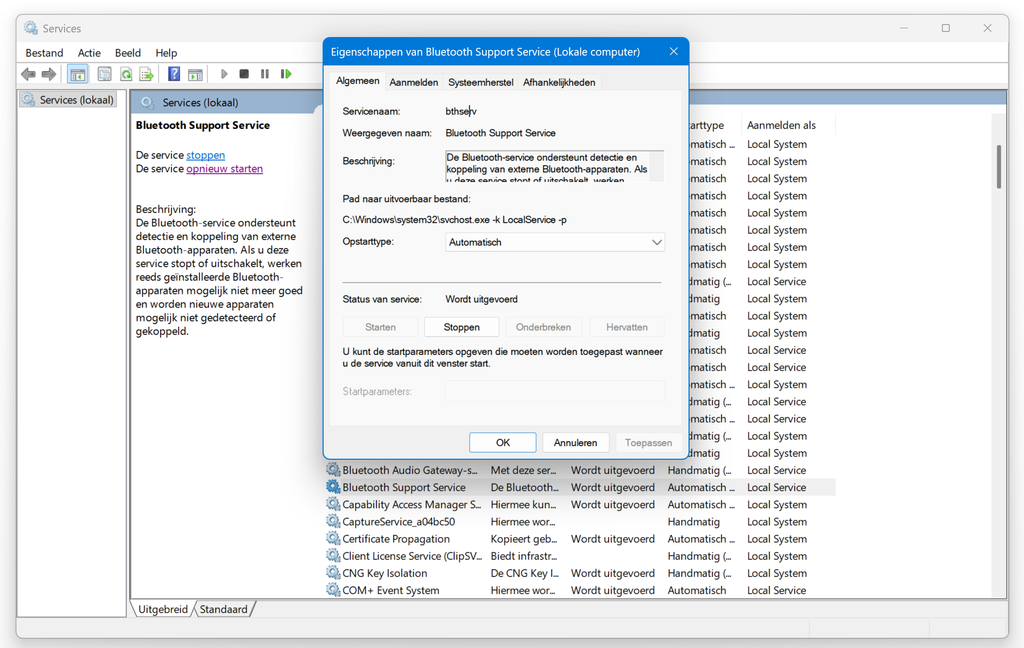This screenshot has height=648, width=1024.
Task: Open the Opstarttype dropdown showing Automatisch
Action: [554, 242]
